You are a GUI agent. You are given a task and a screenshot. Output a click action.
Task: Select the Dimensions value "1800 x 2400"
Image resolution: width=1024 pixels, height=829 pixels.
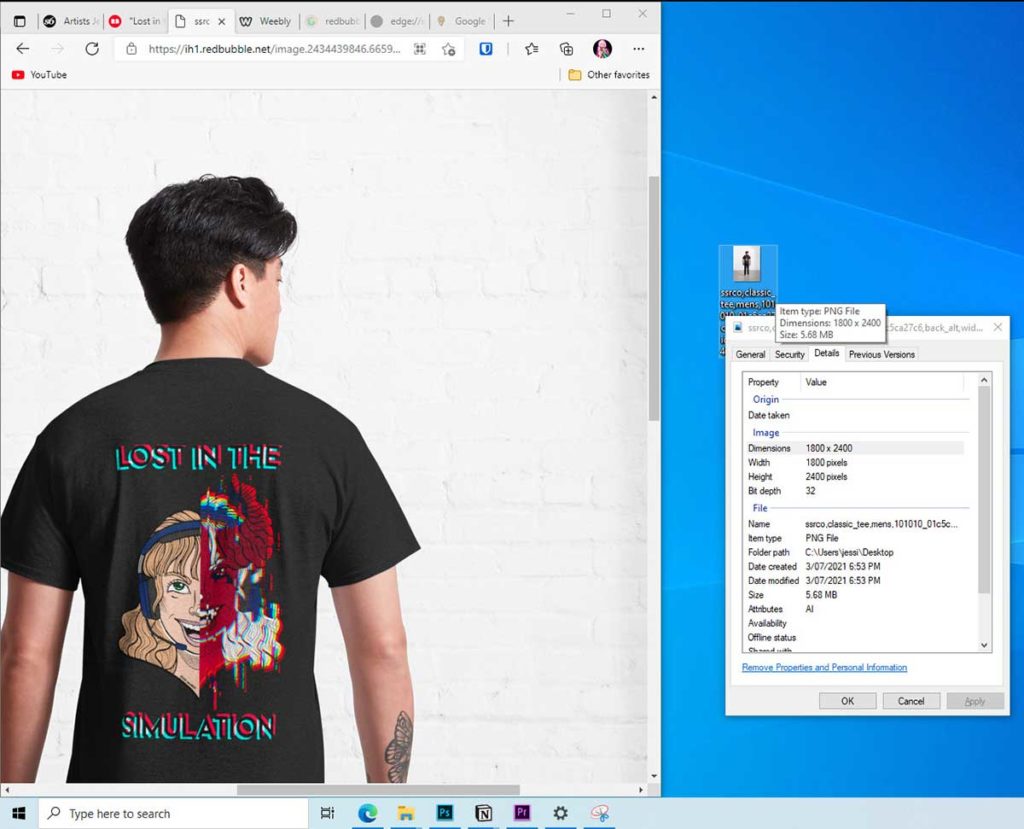(829, 448)
